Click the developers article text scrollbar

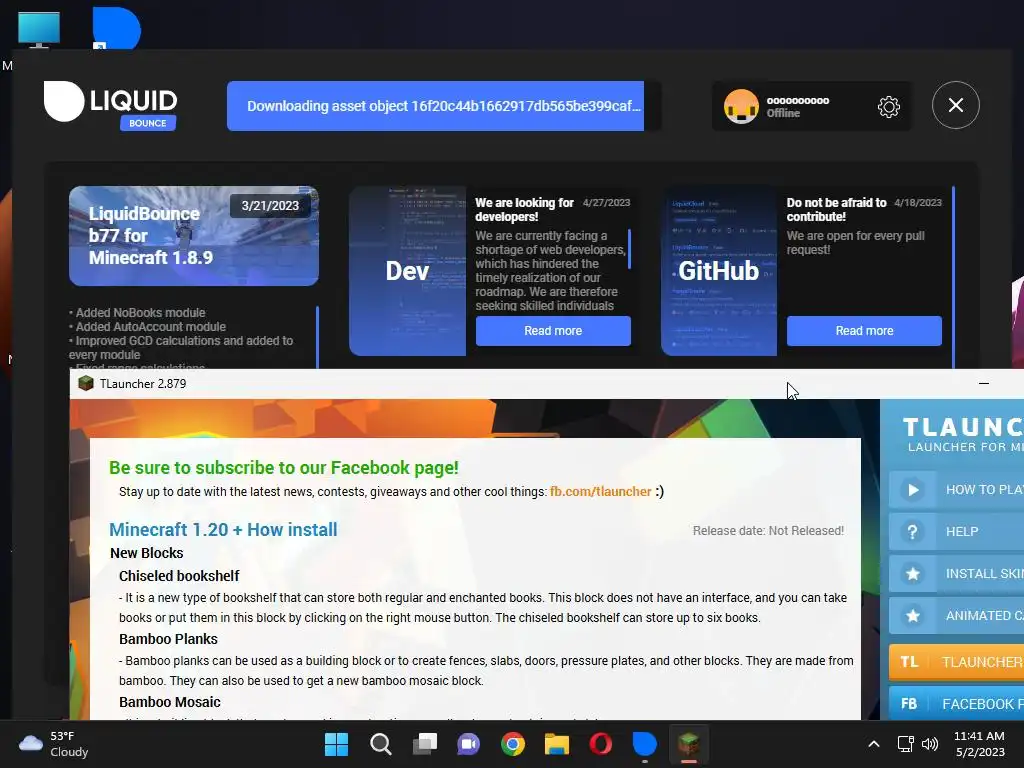630,249
